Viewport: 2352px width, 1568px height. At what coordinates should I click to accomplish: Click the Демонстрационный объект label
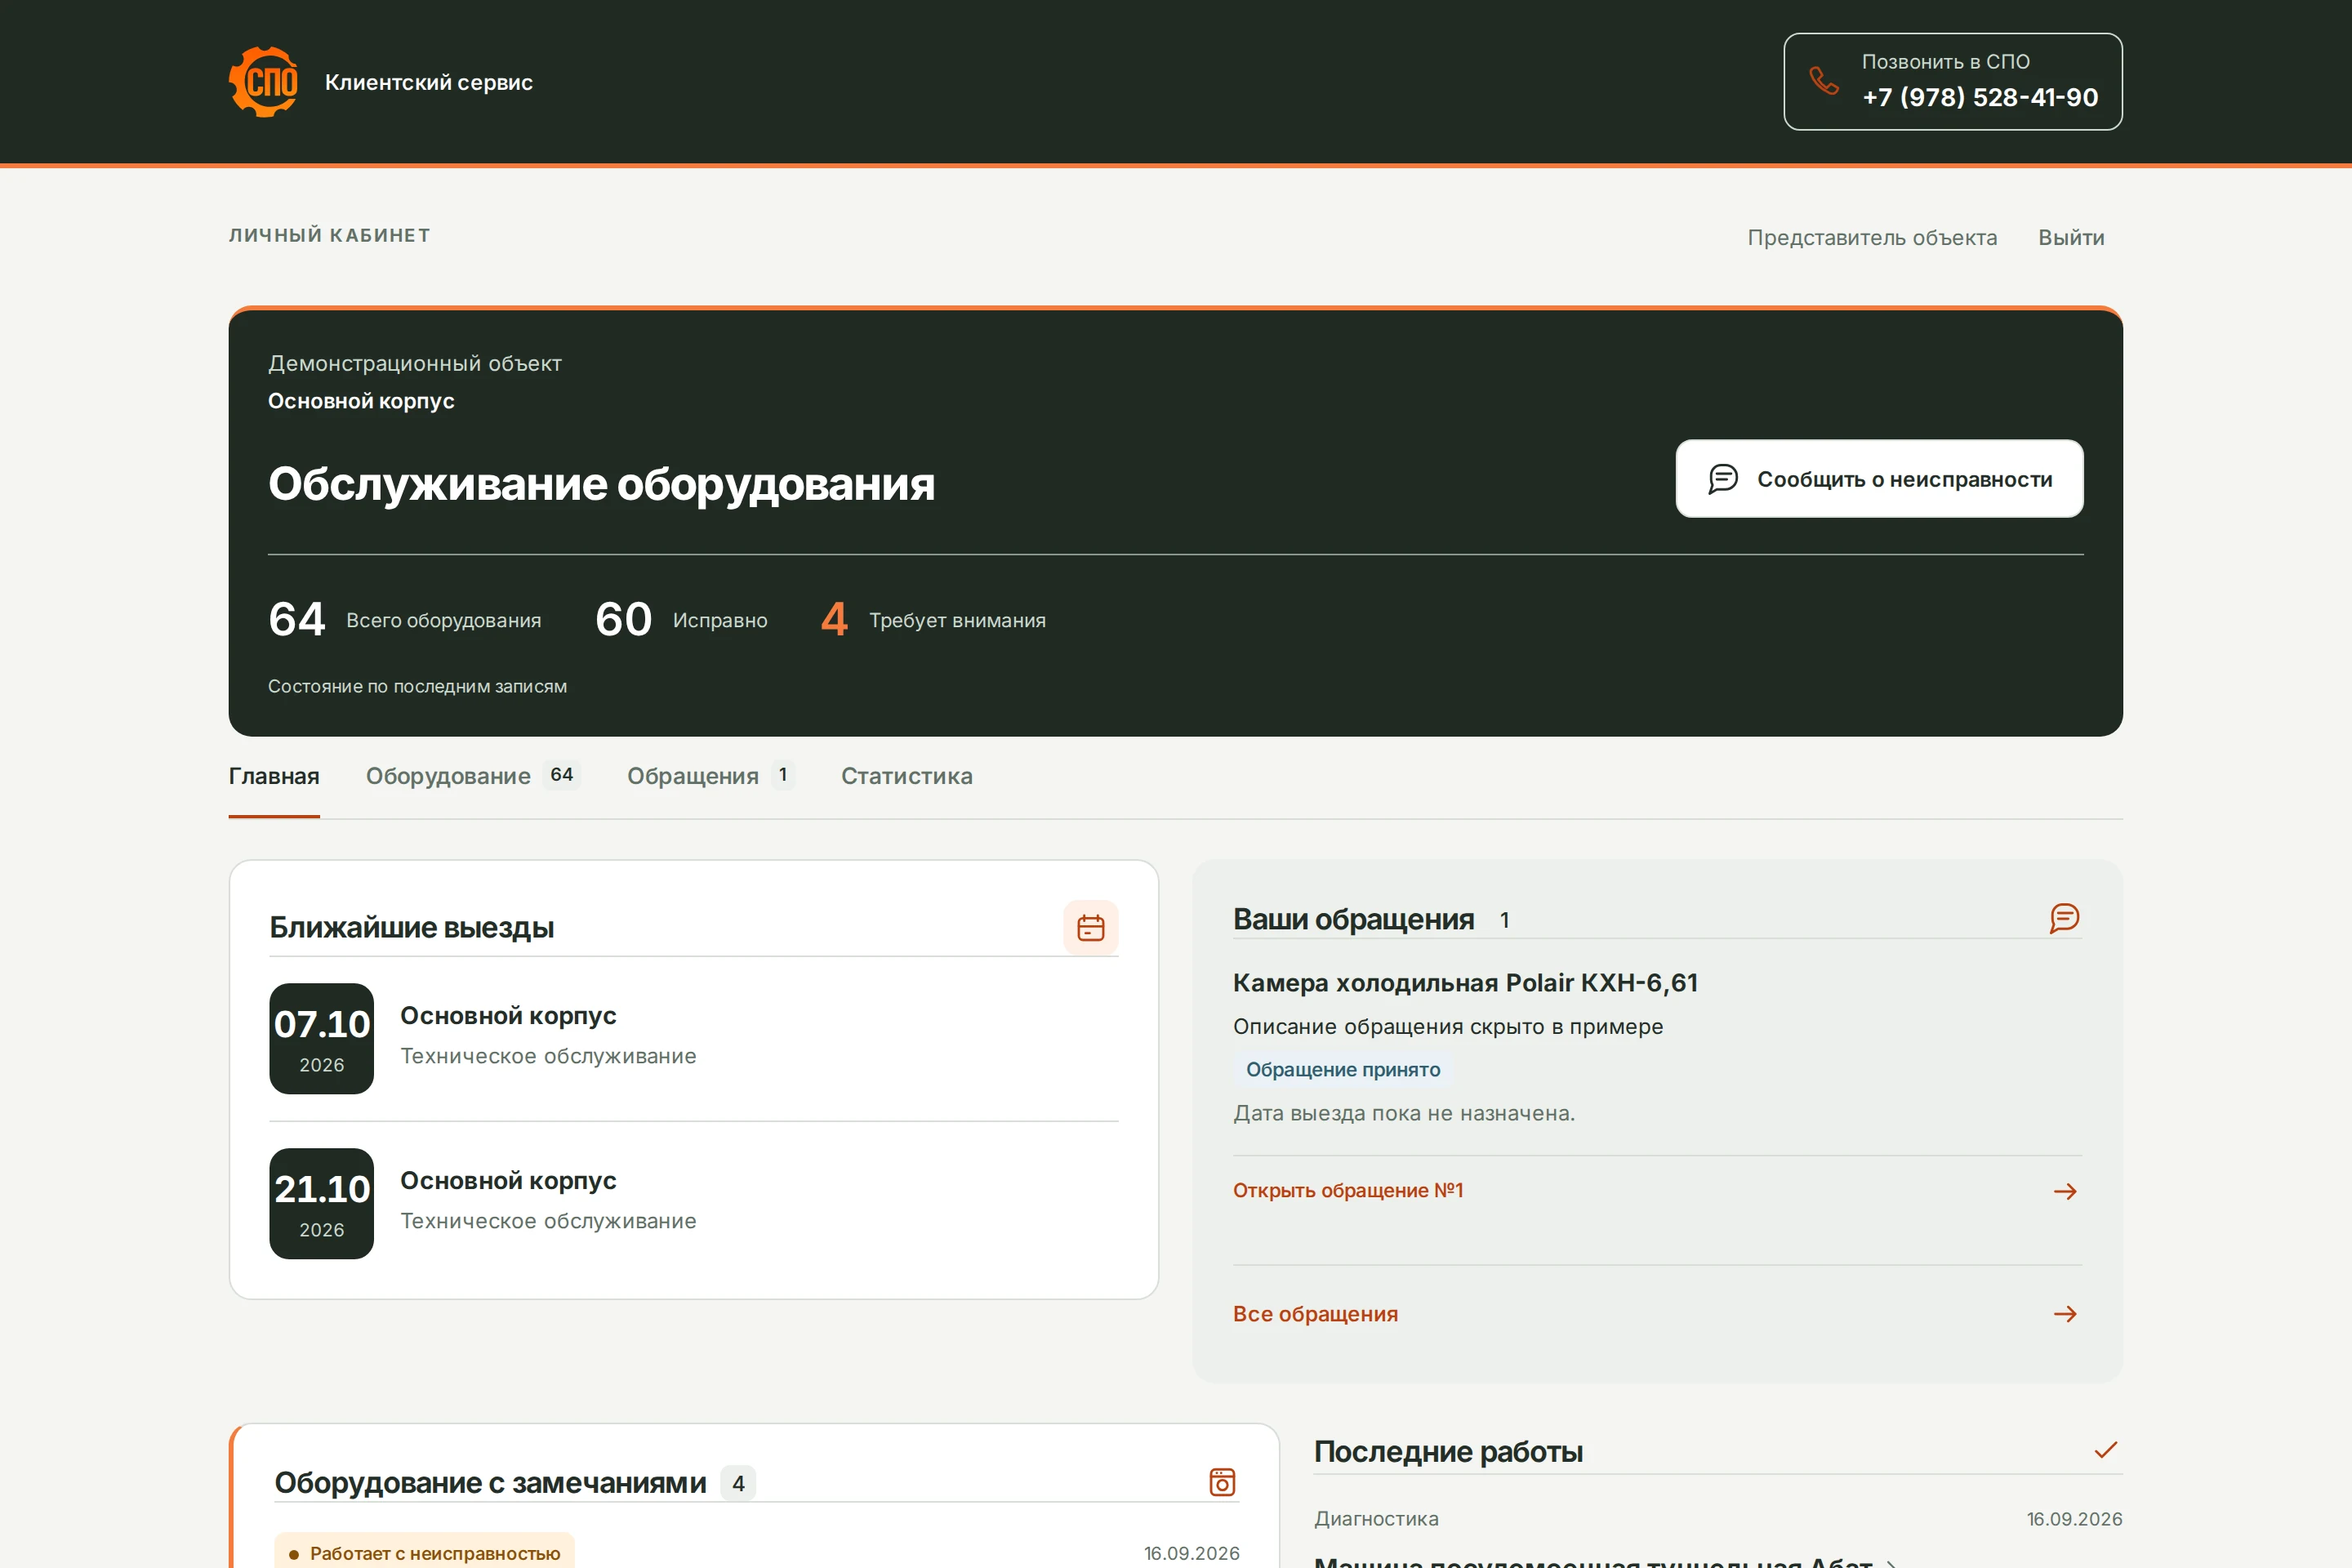[415, 364]
